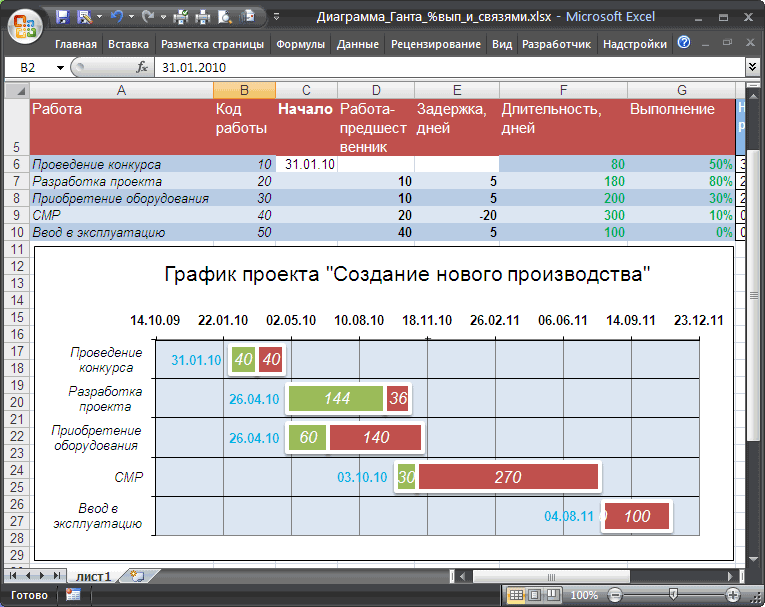Click the Select All corner triangle
Image resolution: width=765 pixels, height=607 pixels.
pyautogui.click(x=17, y=91)
